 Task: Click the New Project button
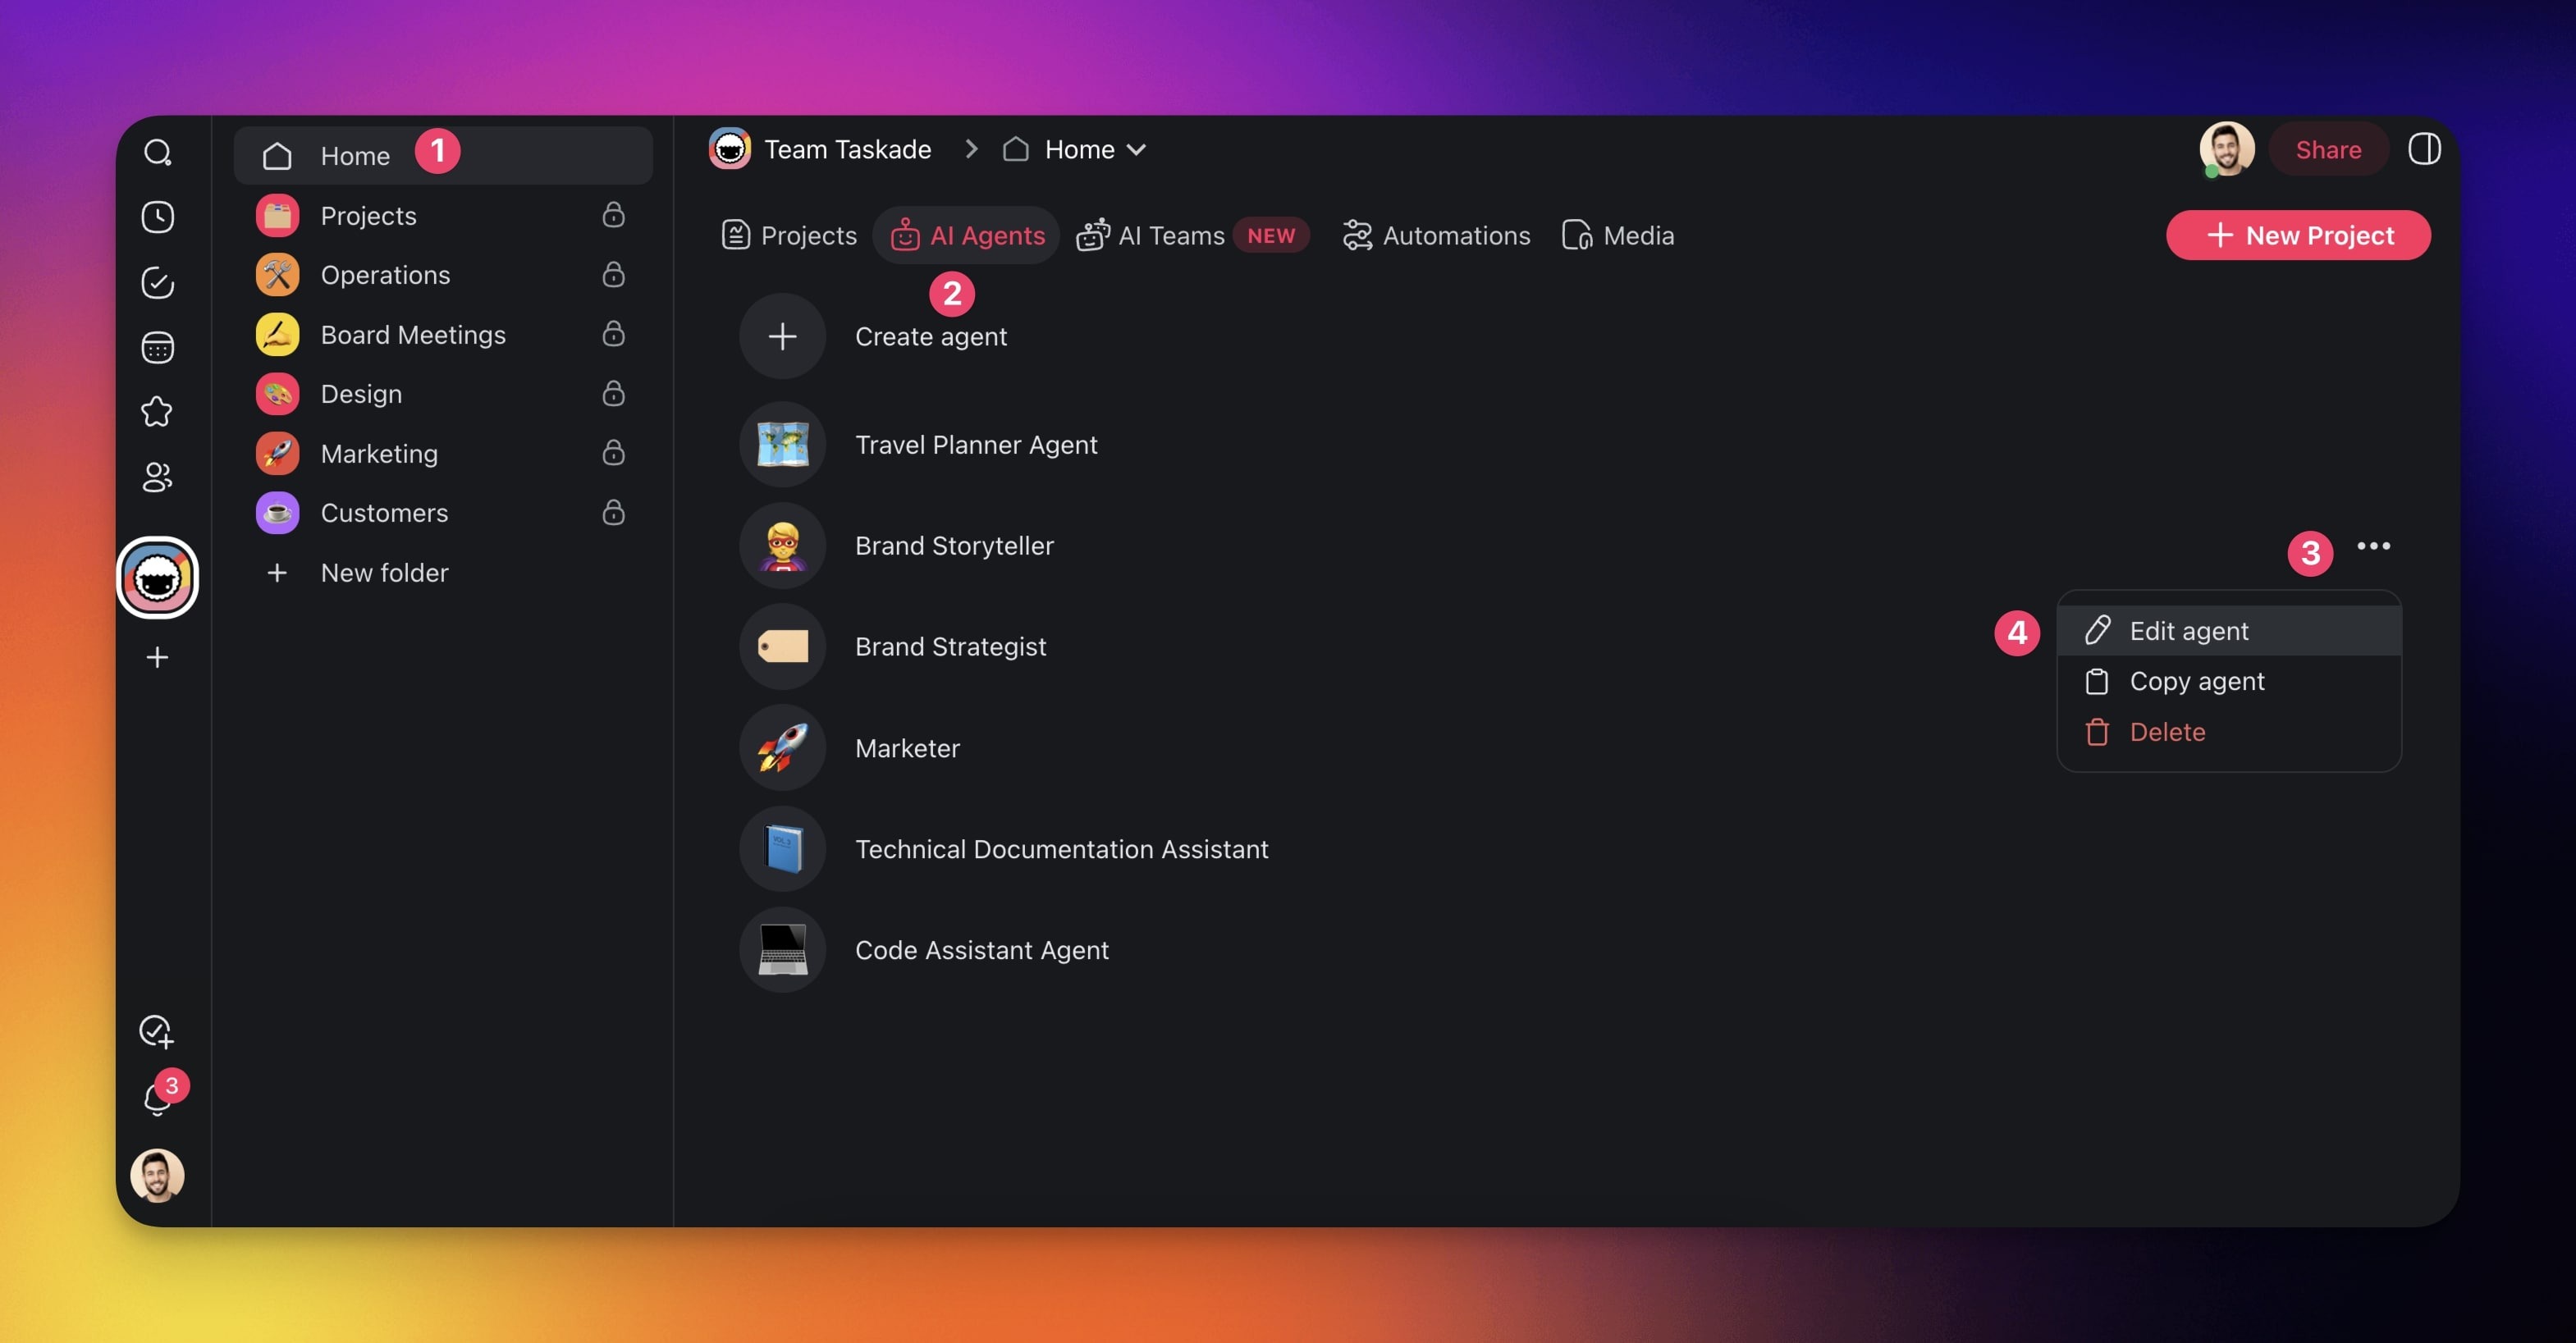click(x=2297, y=235)
